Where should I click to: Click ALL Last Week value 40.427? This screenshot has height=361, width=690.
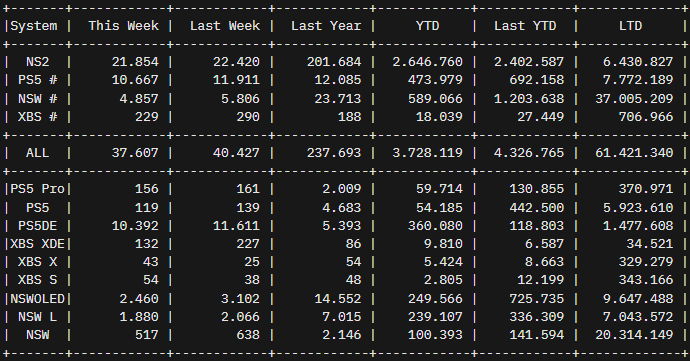(236, 153)
